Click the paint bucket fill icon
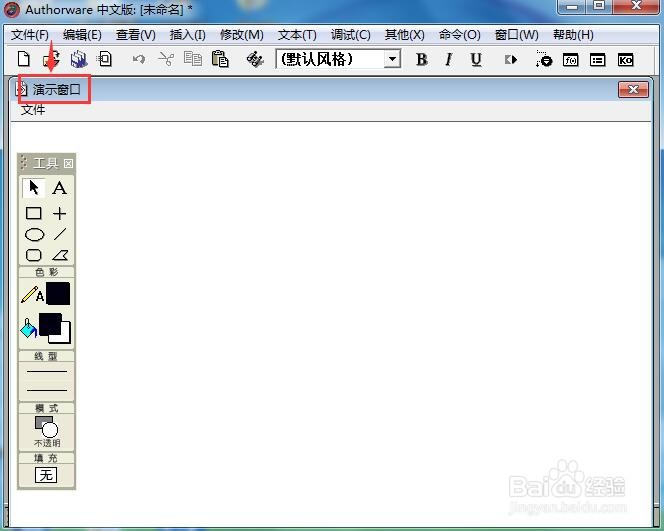 click(x=28, y=329)
